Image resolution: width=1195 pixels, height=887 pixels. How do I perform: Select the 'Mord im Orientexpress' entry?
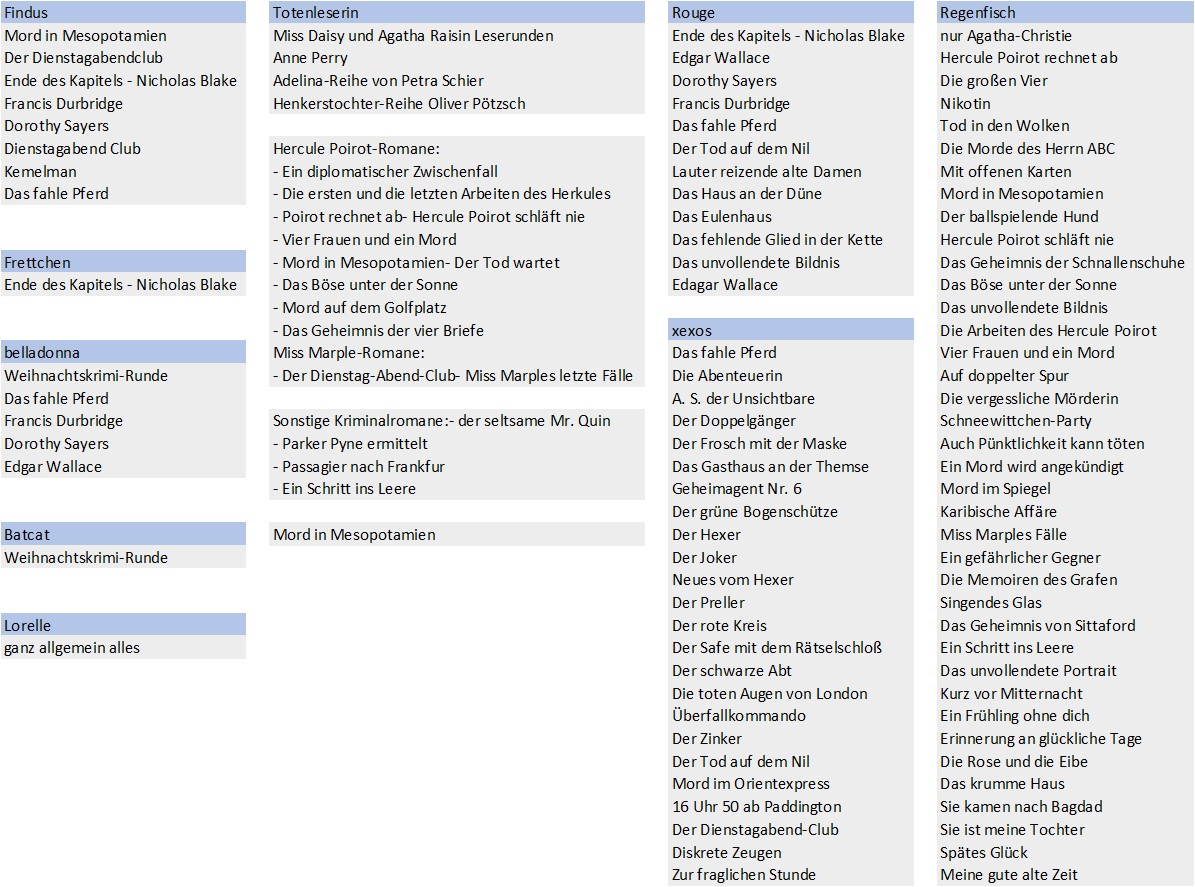pyautogui.click(x=751, y=784)
